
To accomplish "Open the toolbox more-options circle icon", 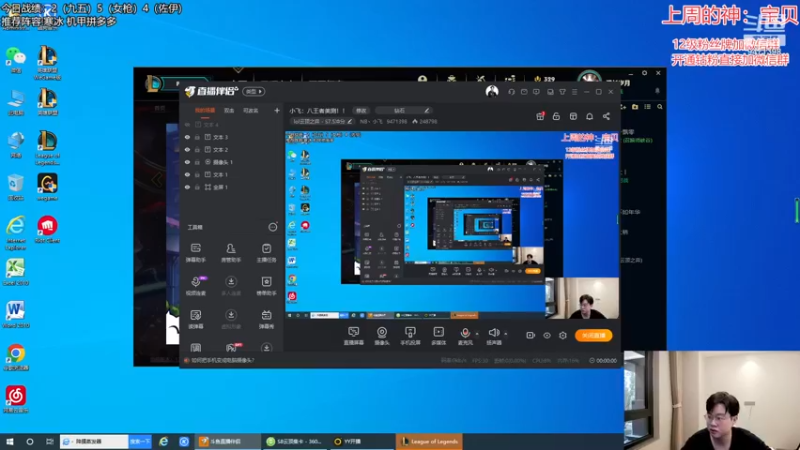I will (x=273, y=227).
